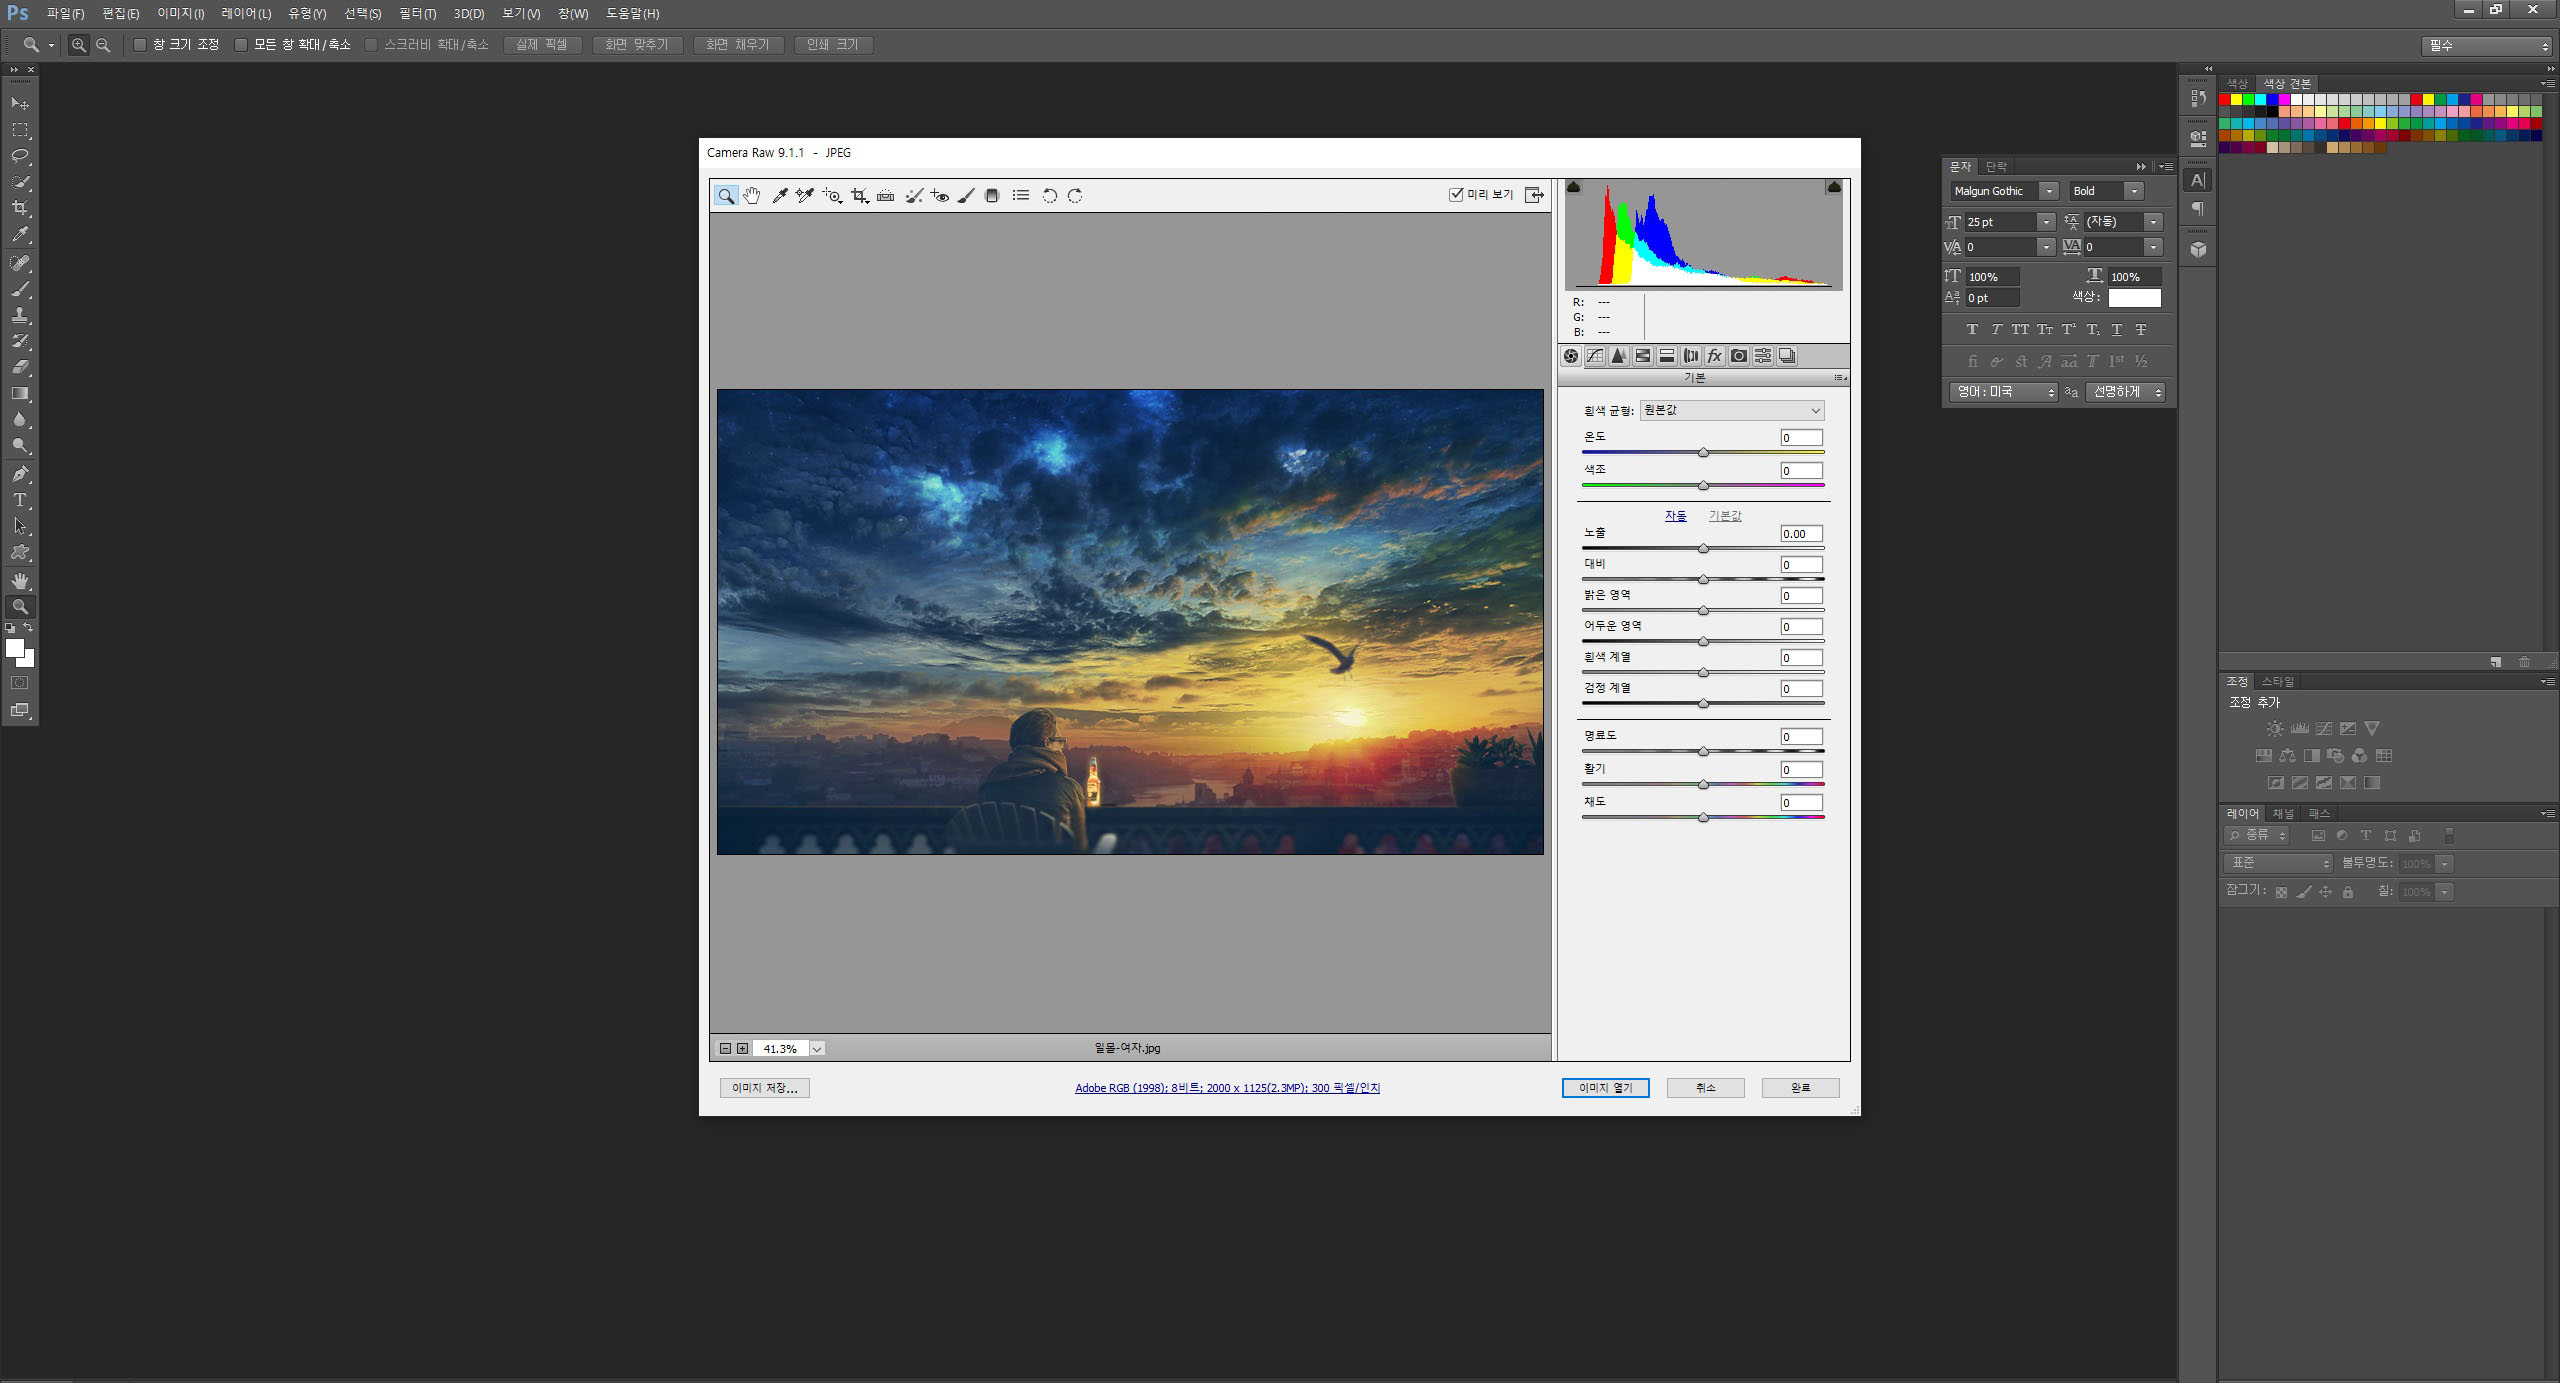Rotate image 90 degrees counterclockwise
The height and width of the screenshot is (1383, 2560).
click(x=1049, y=196)
